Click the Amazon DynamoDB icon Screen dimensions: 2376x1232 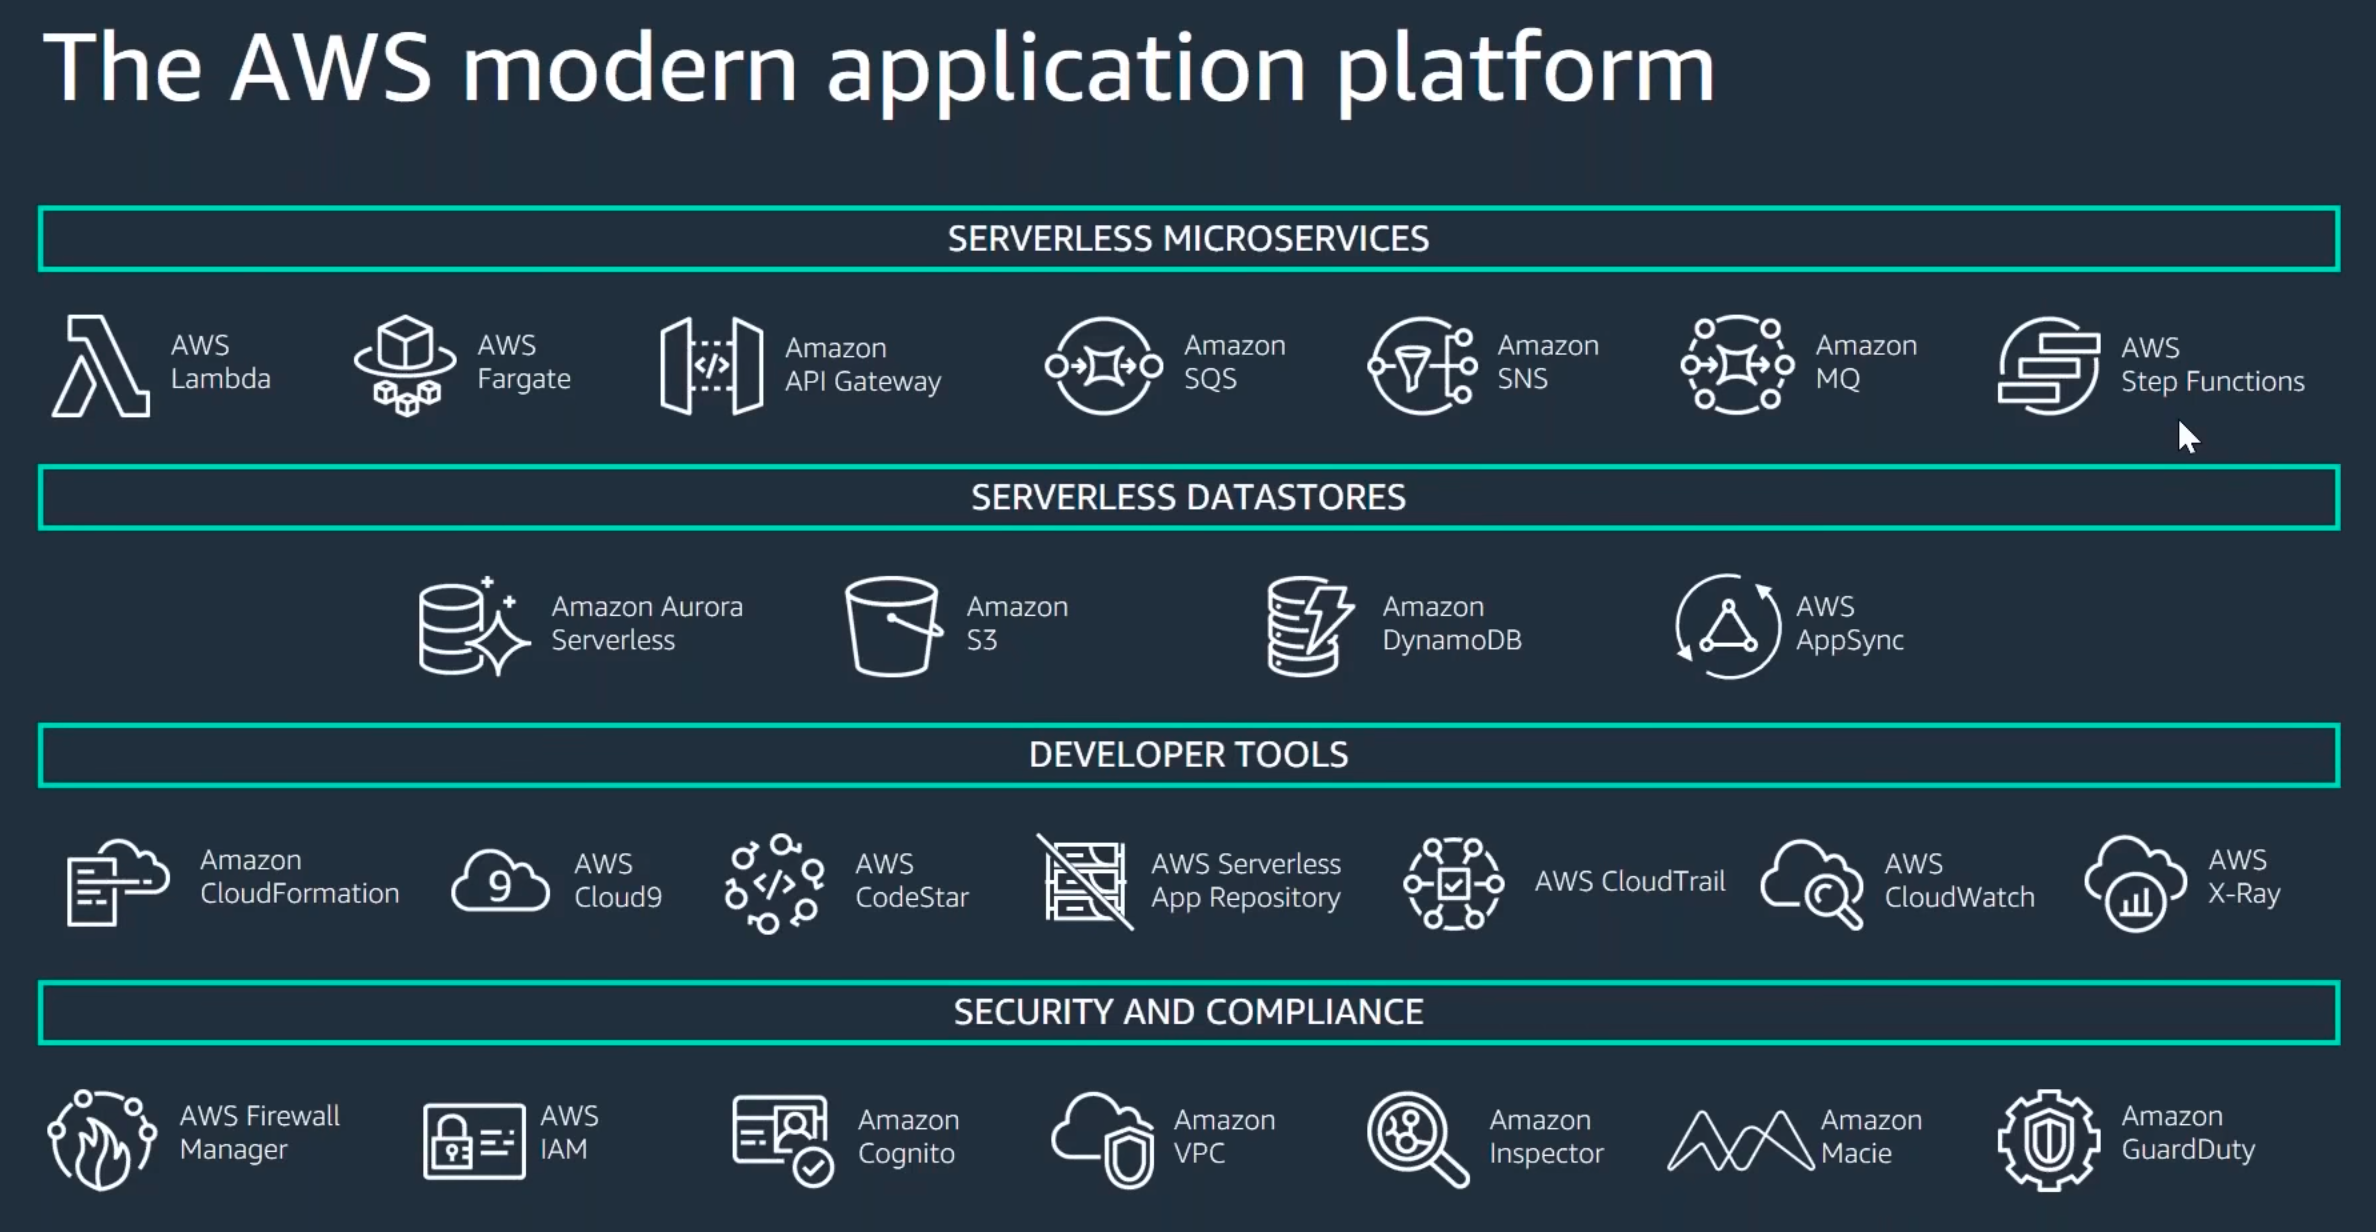coord(1304,621)
